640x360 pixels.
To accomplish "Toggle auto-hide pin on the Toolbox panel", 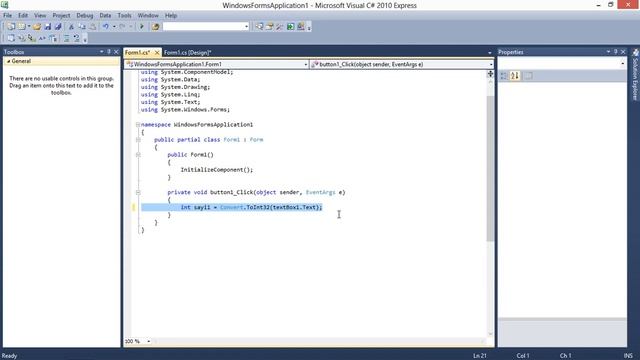I will point(109,52).
